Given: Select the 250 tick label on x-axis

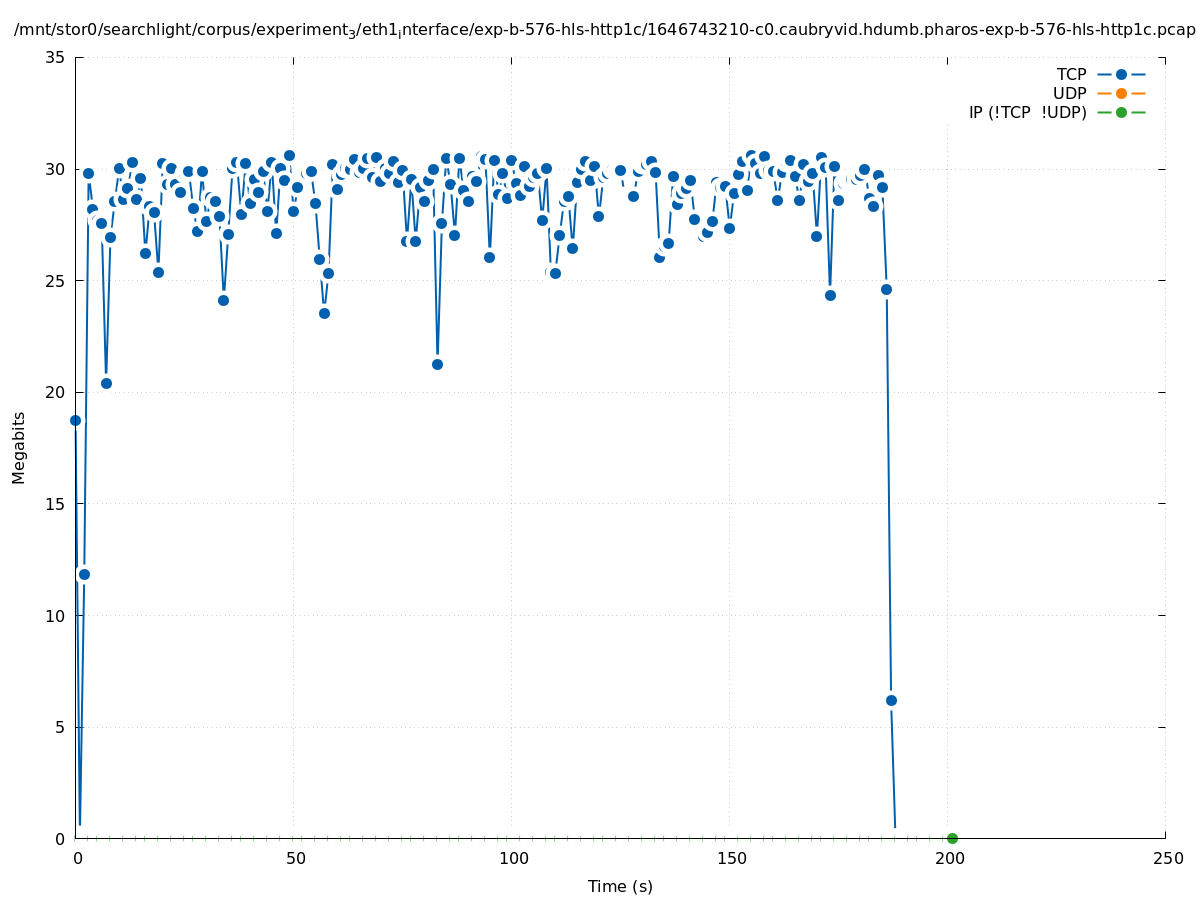Looking at the screenshot, I should click(x=1166, y=858).
